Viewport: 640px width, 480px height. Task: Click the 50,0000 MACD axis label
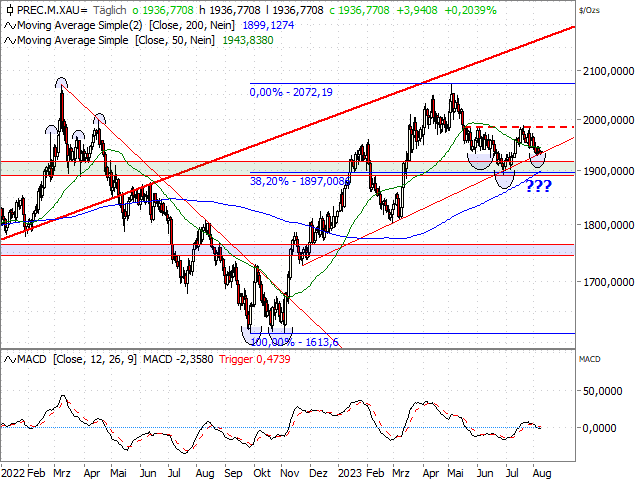(602, 391)
